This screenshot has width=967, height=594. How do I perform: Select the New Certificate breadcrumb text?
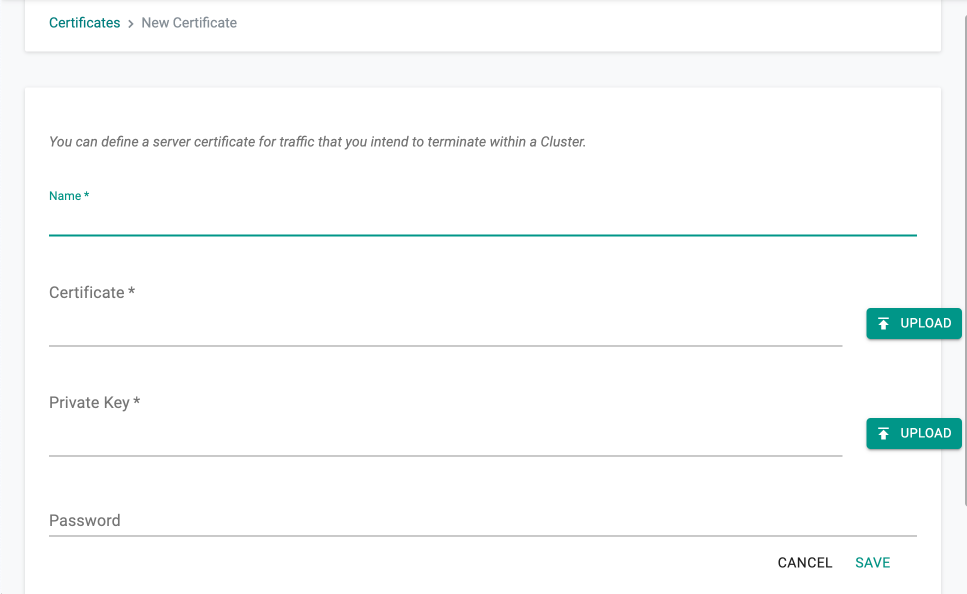click(189, 23)
